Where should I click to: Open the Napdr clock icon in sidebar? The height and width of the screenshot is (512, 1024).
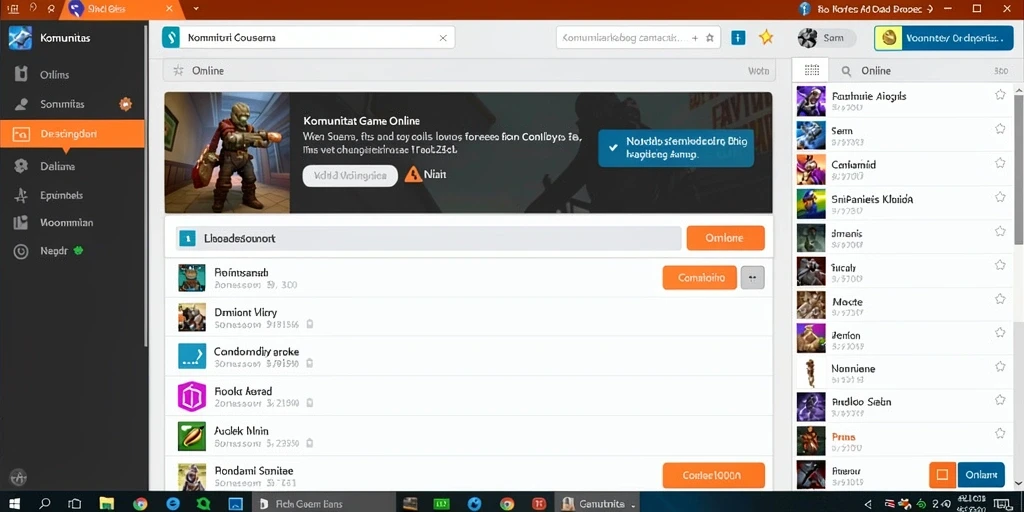coord(21,251)
